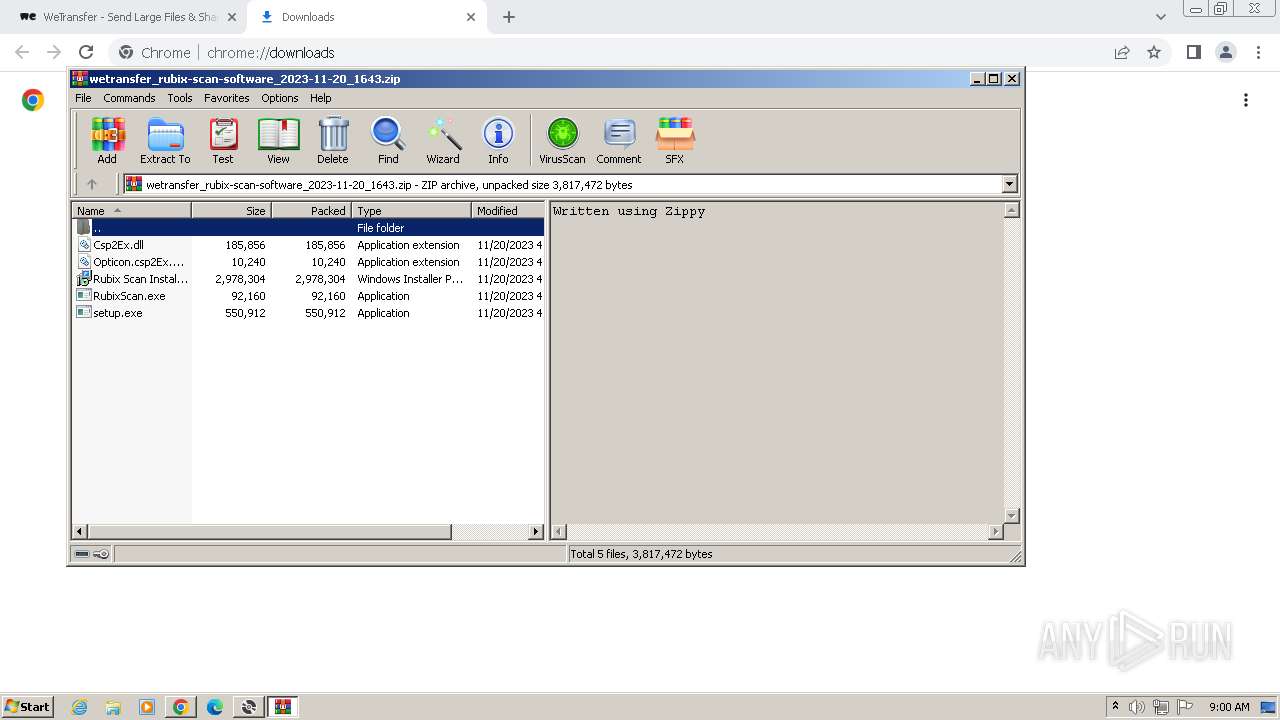This screenshot has height=720, width=1280.
Task: Click the Rubix Scan Installer MSI icon
Action: (85, 279)
